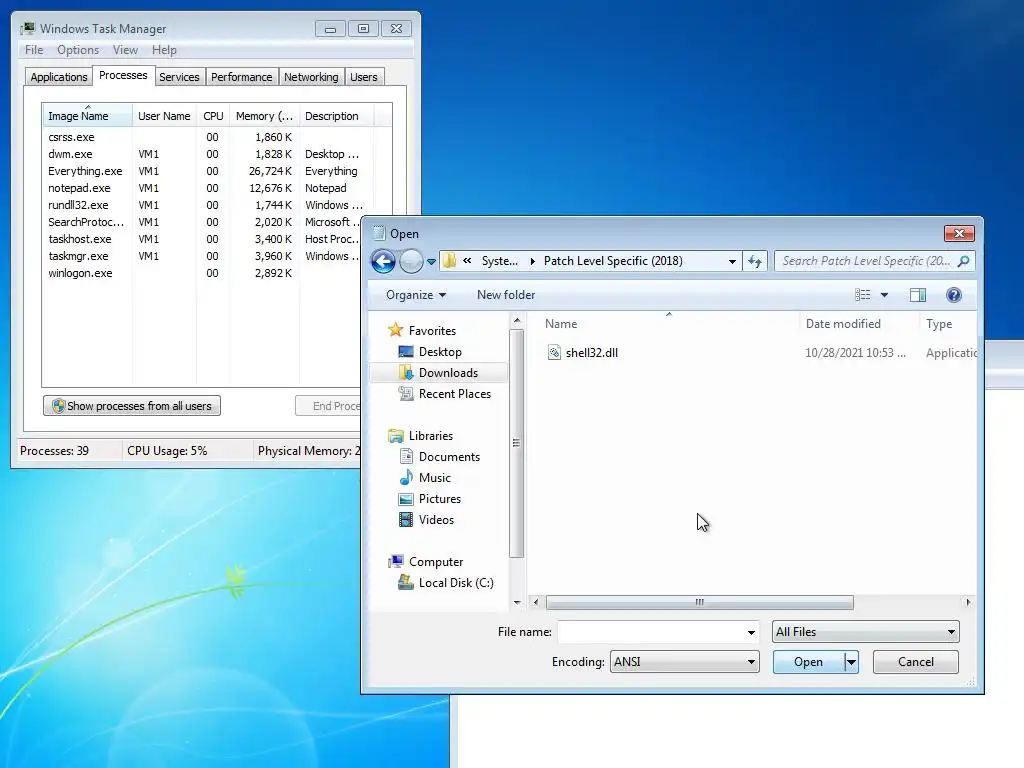Image resolution: width=1024 pixels, height=768 pixels.
Task: Click the navigation pane vertical scrollbar
Action: point(517,443)
